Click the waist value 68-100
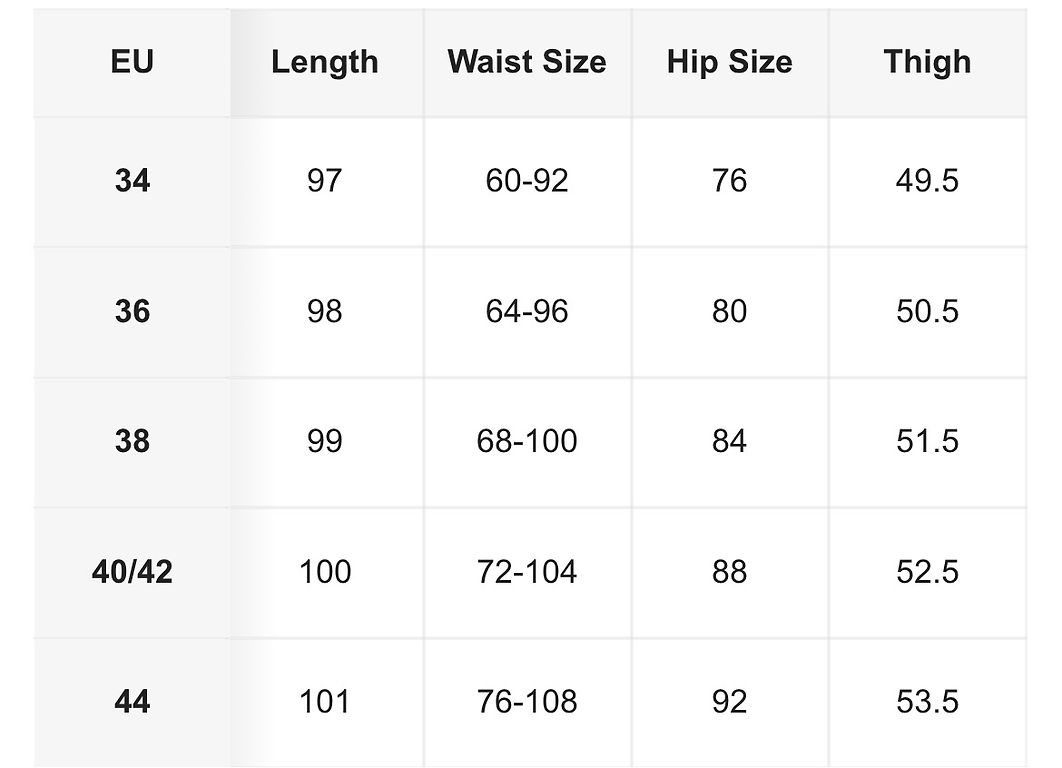Image resolution: width=1062 pixels, height=768 pixels. click(x=527, y=442)
